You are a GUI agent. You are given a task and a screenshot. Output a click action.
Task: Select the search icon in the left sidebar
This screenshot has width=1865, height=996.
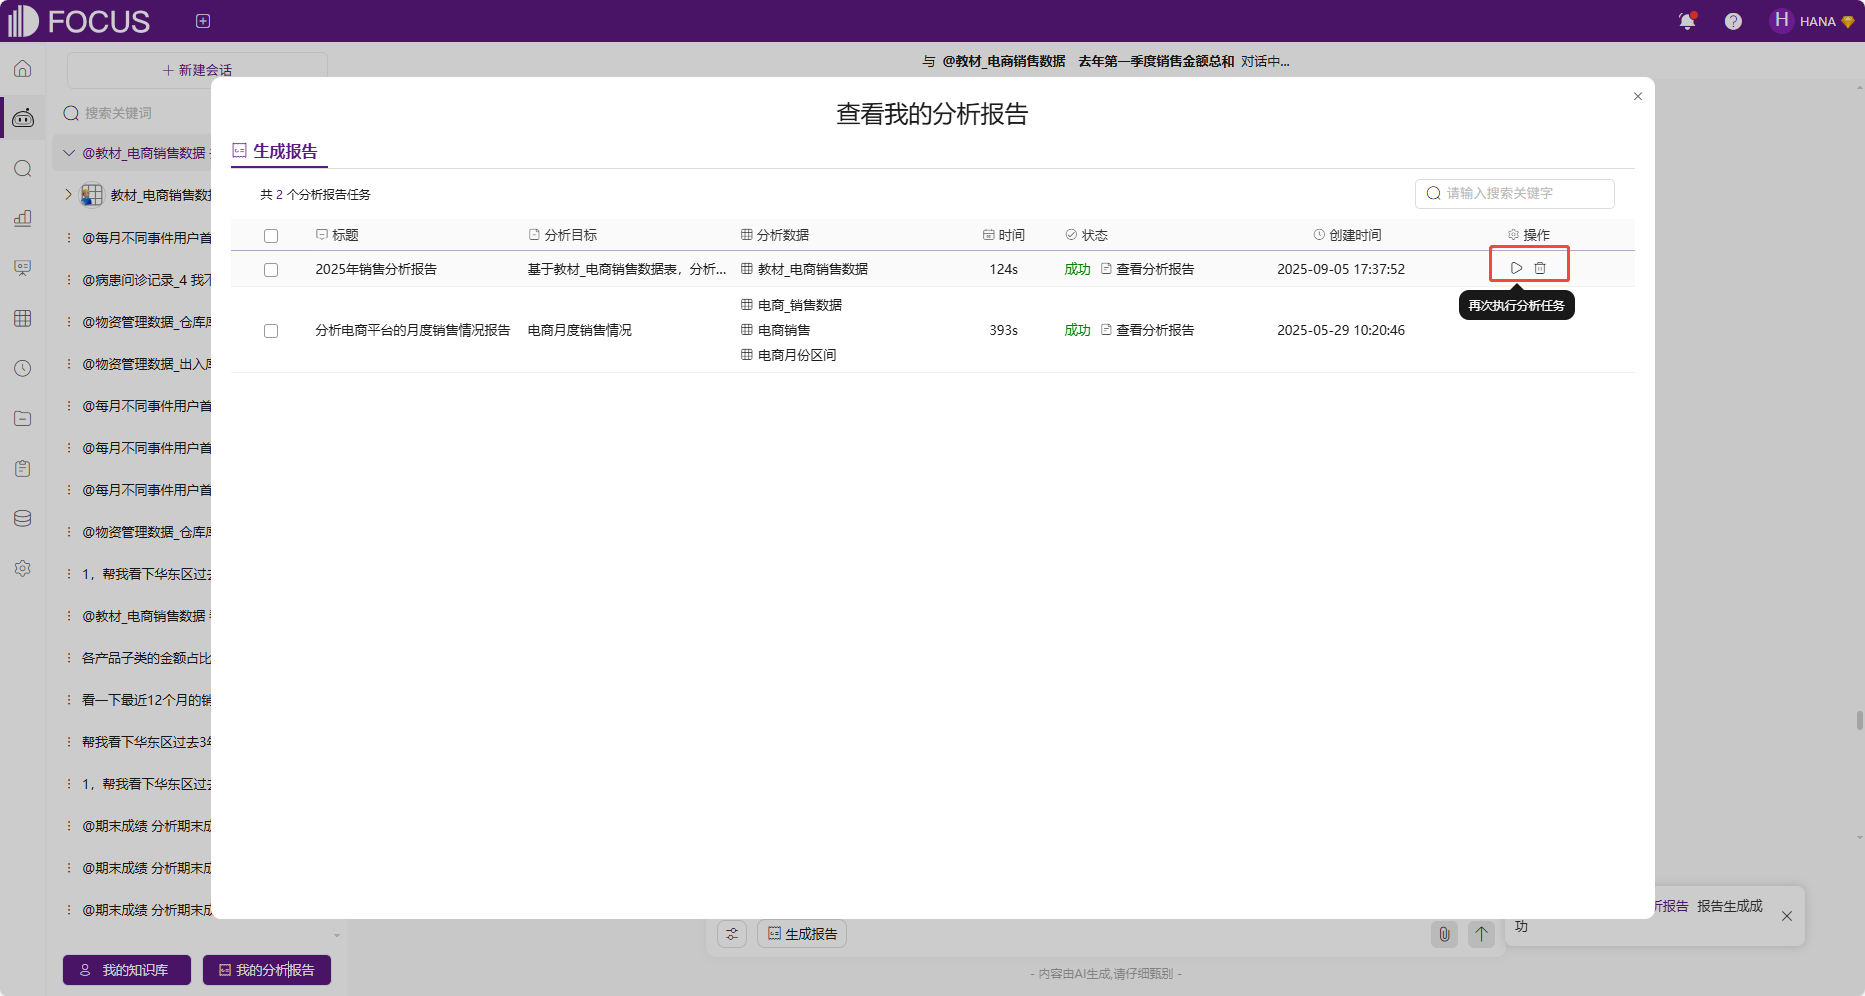(x=22, y=169)
